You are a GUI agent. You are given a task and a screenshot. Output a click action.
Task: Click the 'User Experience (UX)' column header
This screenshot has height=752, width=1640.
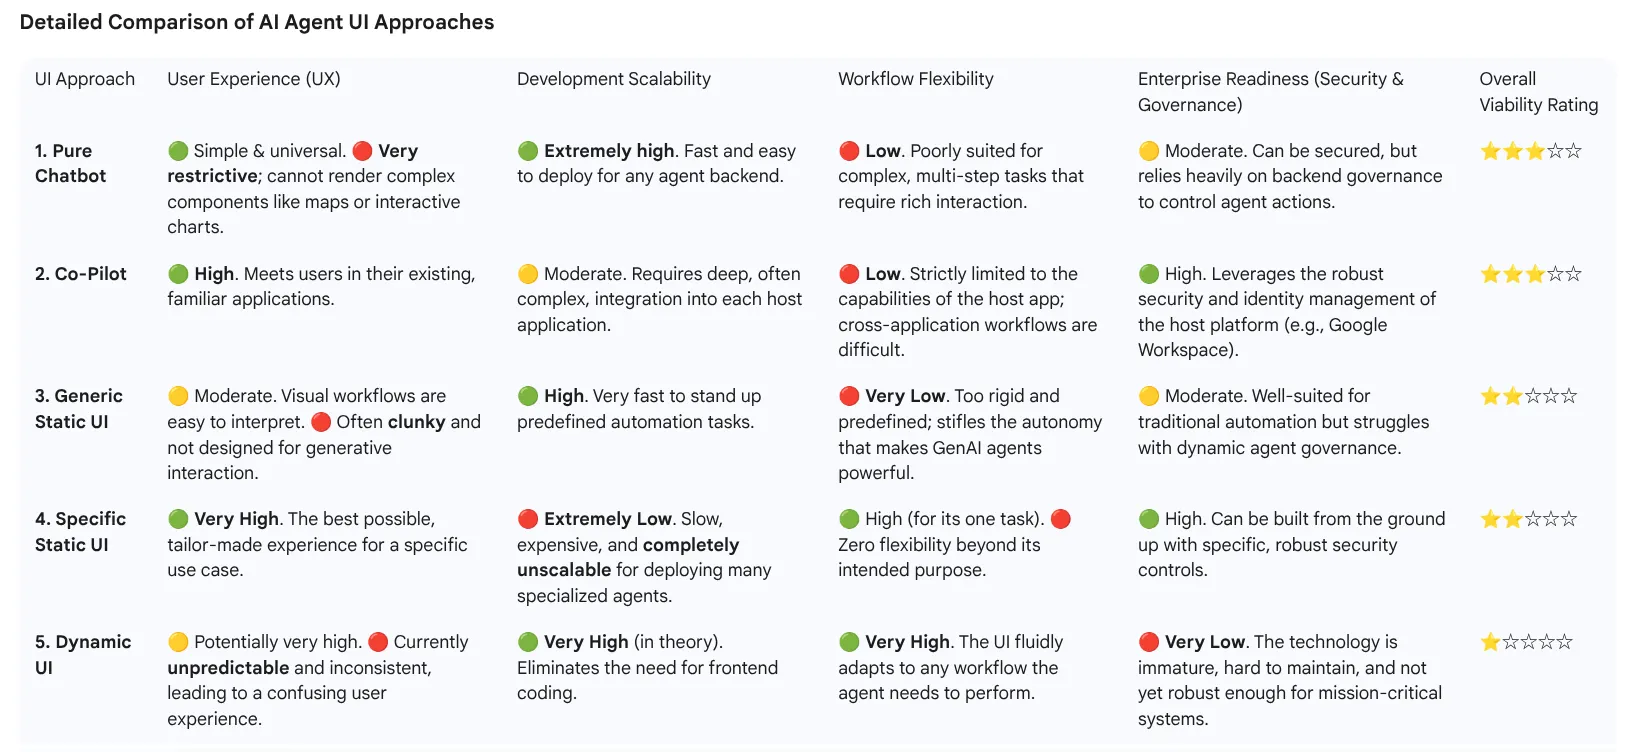pos(254,79)
